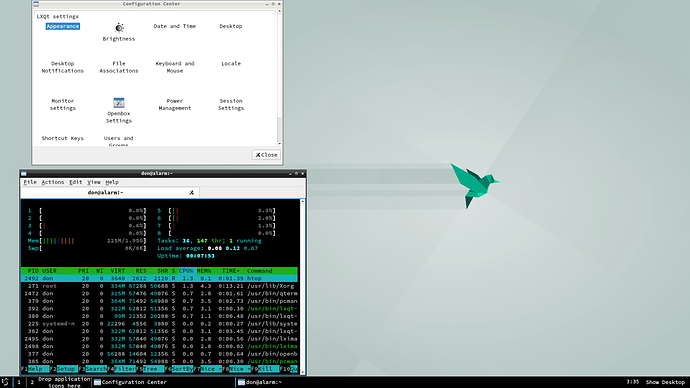Open the main menu icon in taskbar

point(5,382)
